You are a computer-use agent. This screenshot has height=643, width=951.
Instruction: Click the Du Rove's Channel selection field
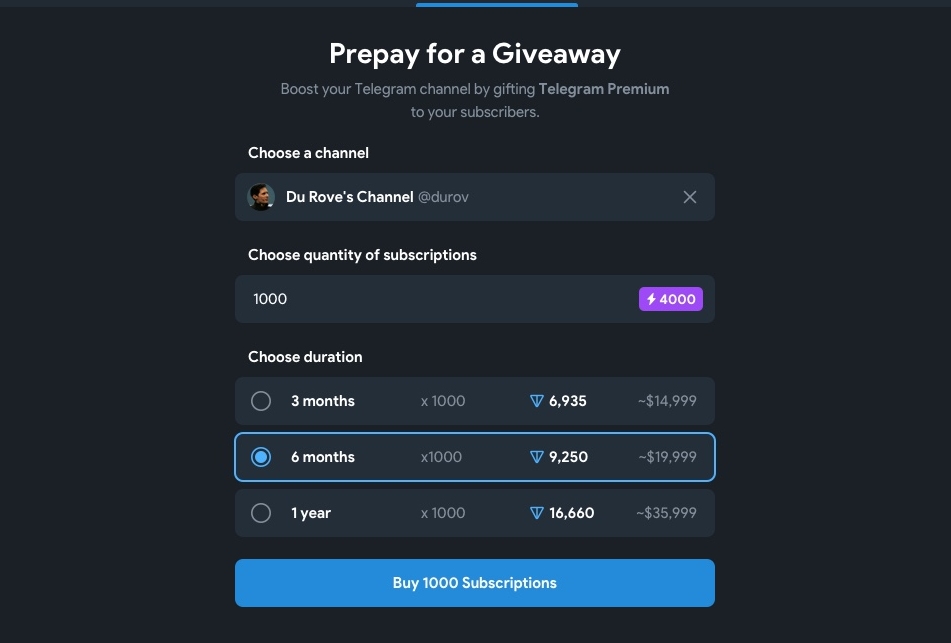pyautogui.click(x=475, y=197)
